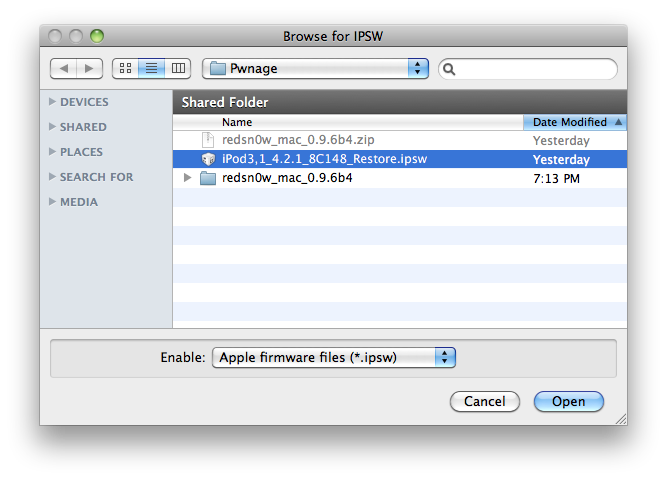Viewport: 667px width, 480px height.
Task: Click the Shared Folder header bar
Action: [x=400, y=102]
